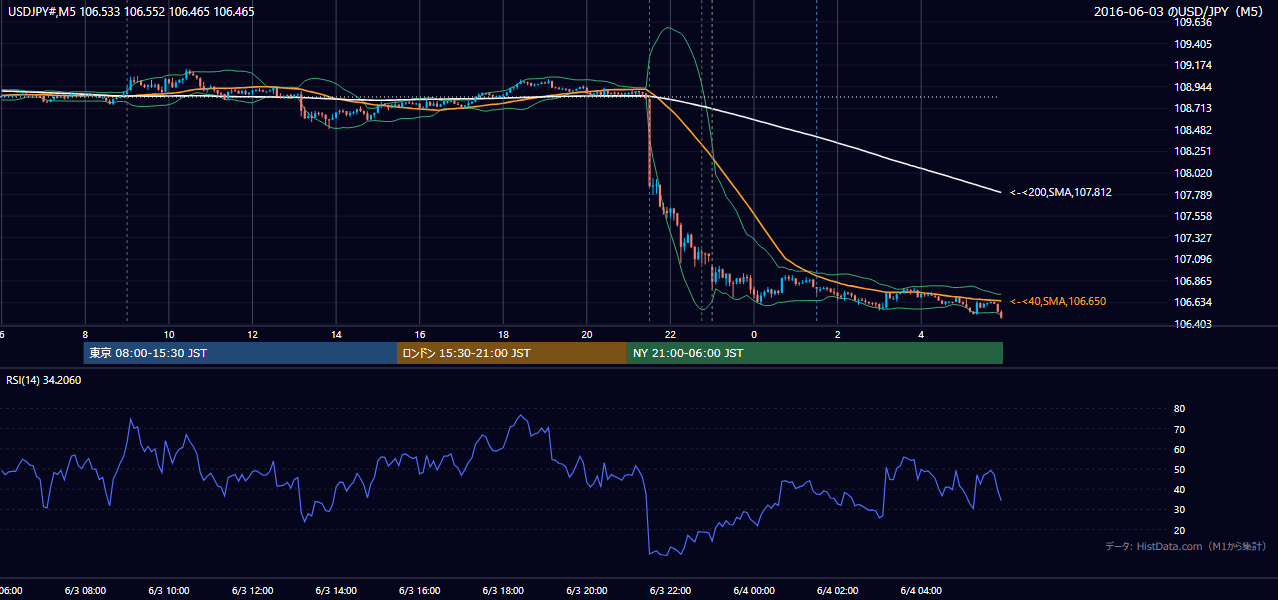The height and width of the screenshot is (600, 1278).
Task: Click price axis value 109.636
Action: (1193, 22)
